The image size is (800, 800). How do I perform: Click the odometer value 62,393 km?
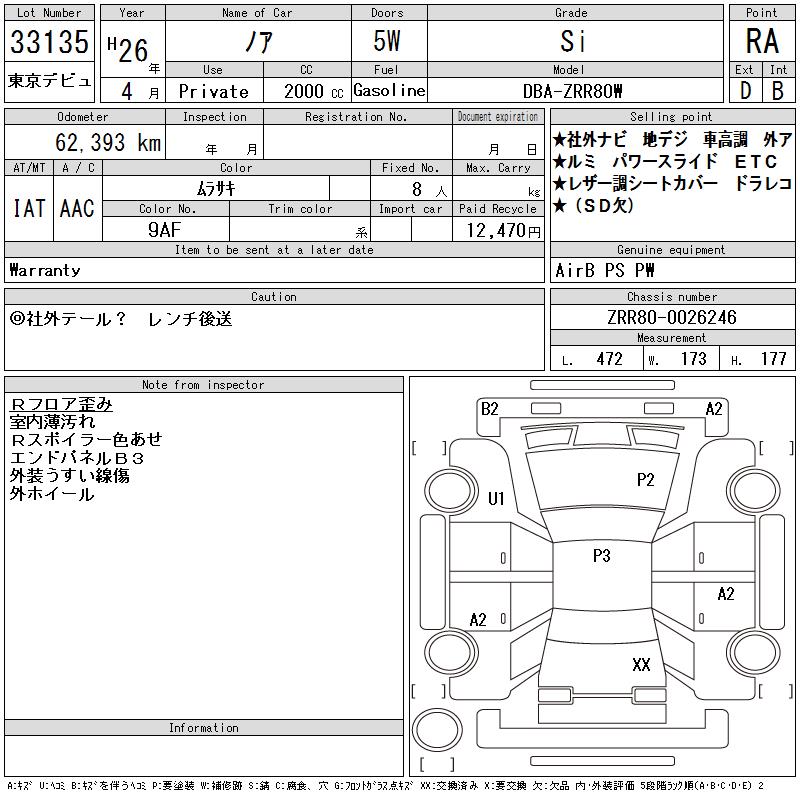click(x=108, y=142)
